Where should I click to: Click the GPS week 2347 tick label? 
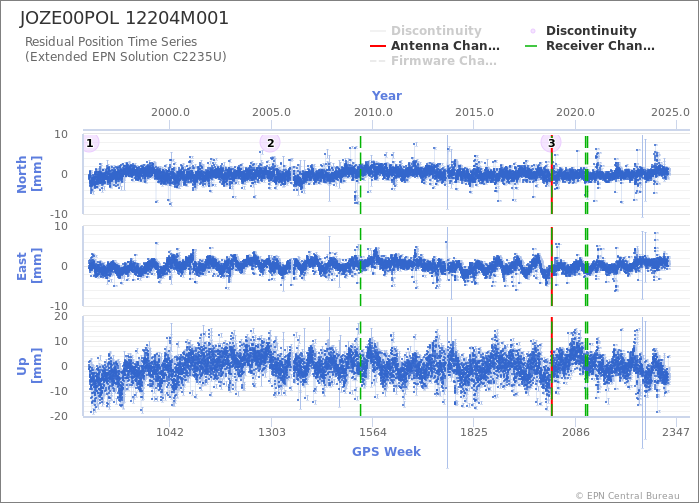coord(676,432)
